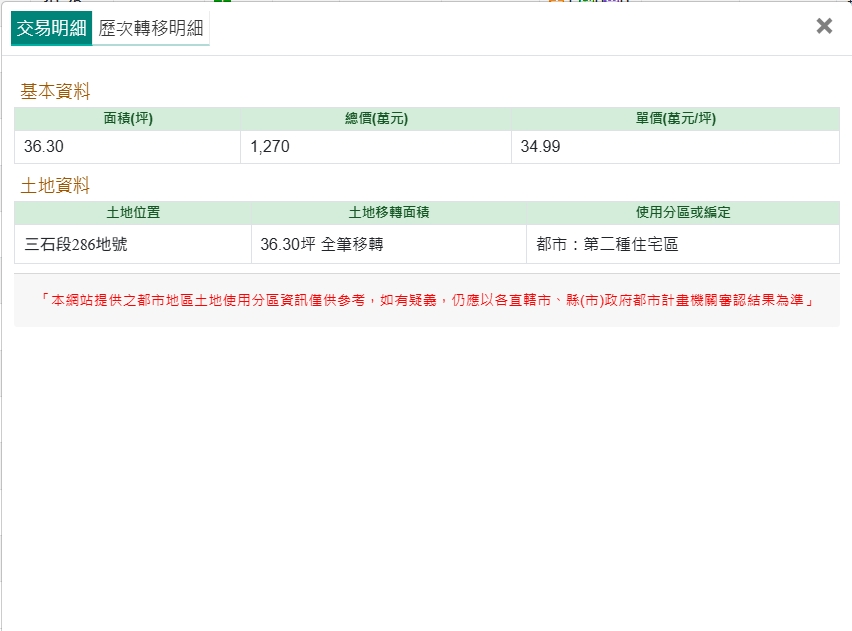Select the 土地位置 column header
Image resolution: width=852 pixels, height=631 pixels.
133,213
